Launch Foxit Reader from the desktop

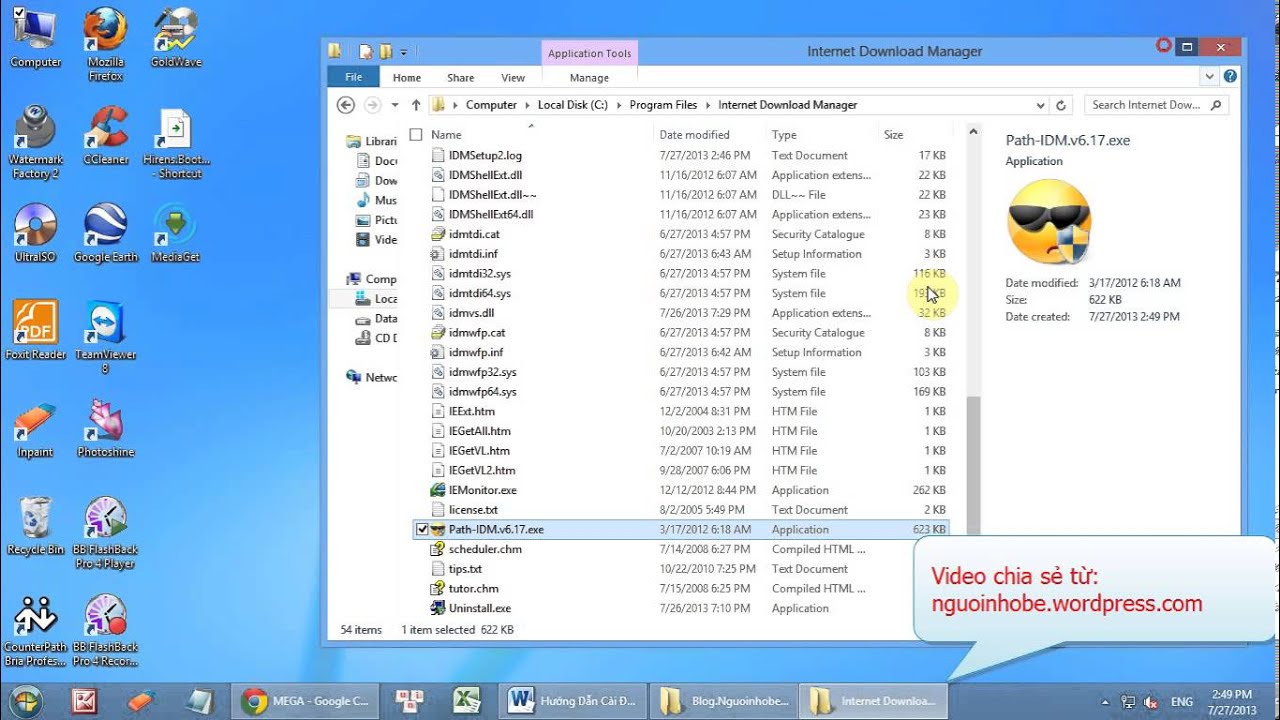(x=35, y=328)
